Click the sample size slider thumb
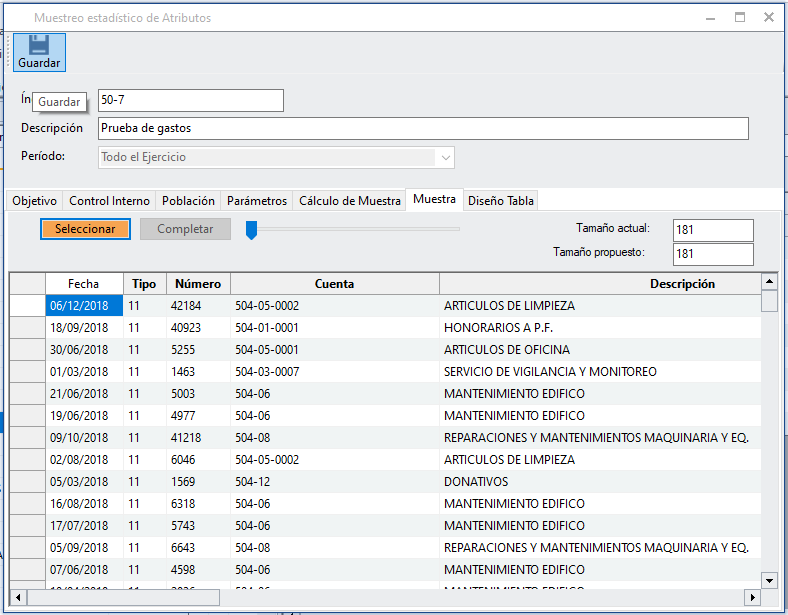This screenshot has height=615, width=788. 252,230
